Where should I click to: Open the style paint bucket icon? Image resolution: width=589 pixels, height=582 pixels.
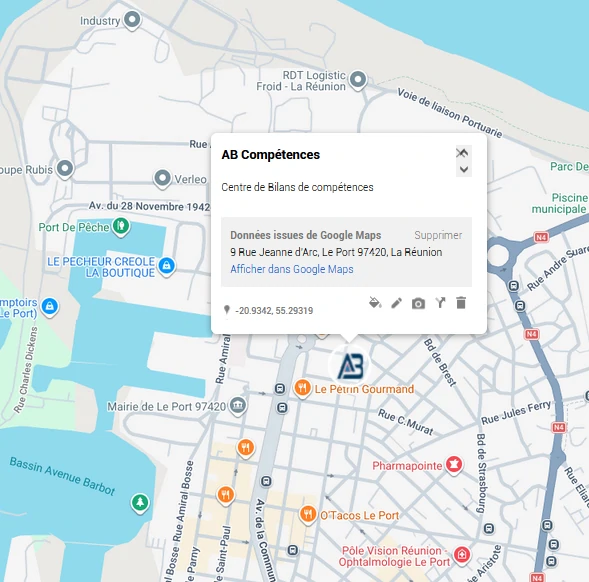(375, 303)
